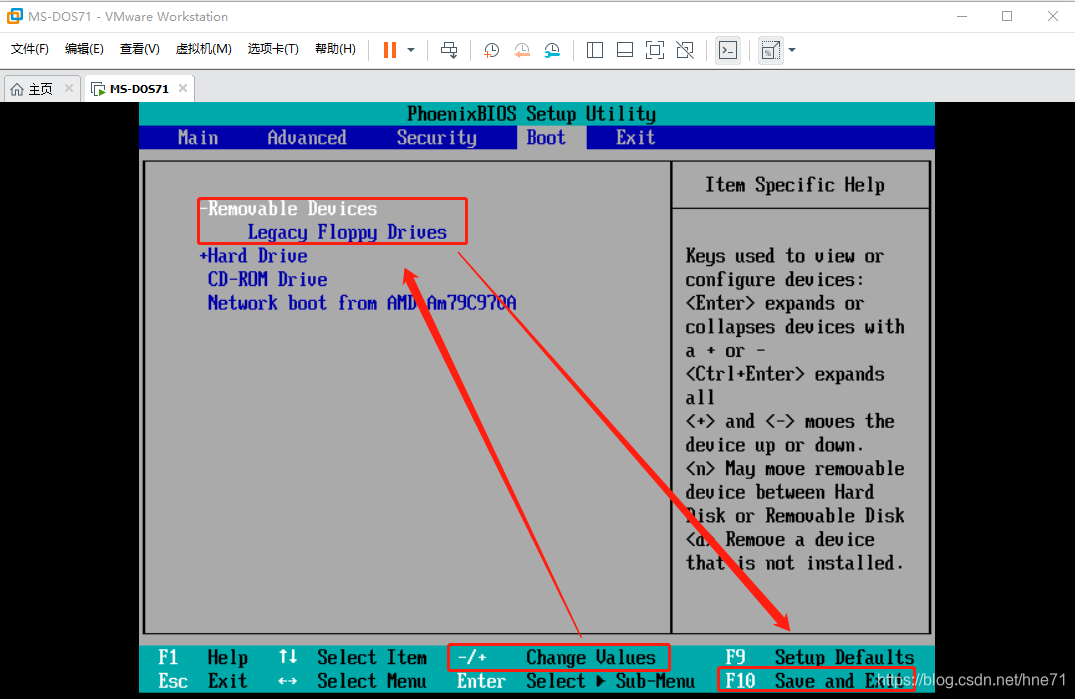
Task: Click the Item Specific Help heading
Action: pyautogui.click(x=795, y=185)
